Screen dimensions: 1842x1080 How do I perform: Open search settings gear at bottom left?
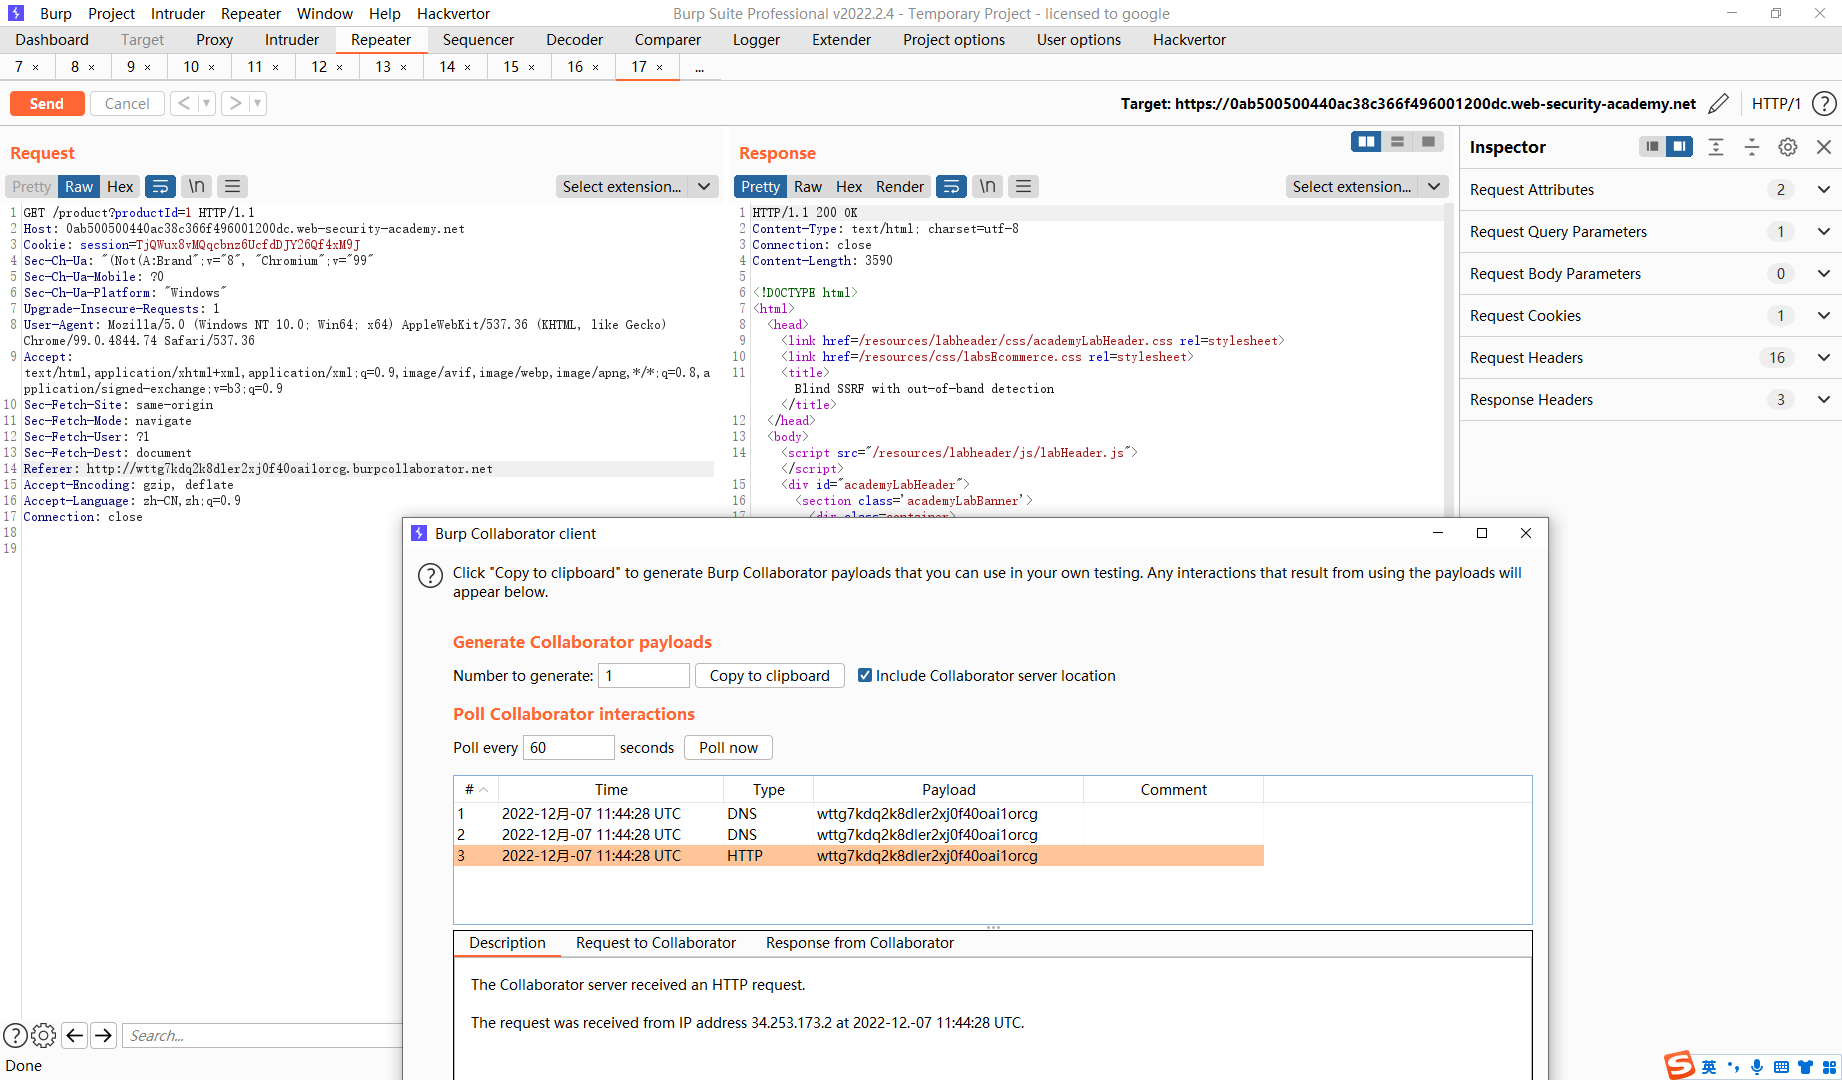pyautogui.click(x=44, y=1035)
